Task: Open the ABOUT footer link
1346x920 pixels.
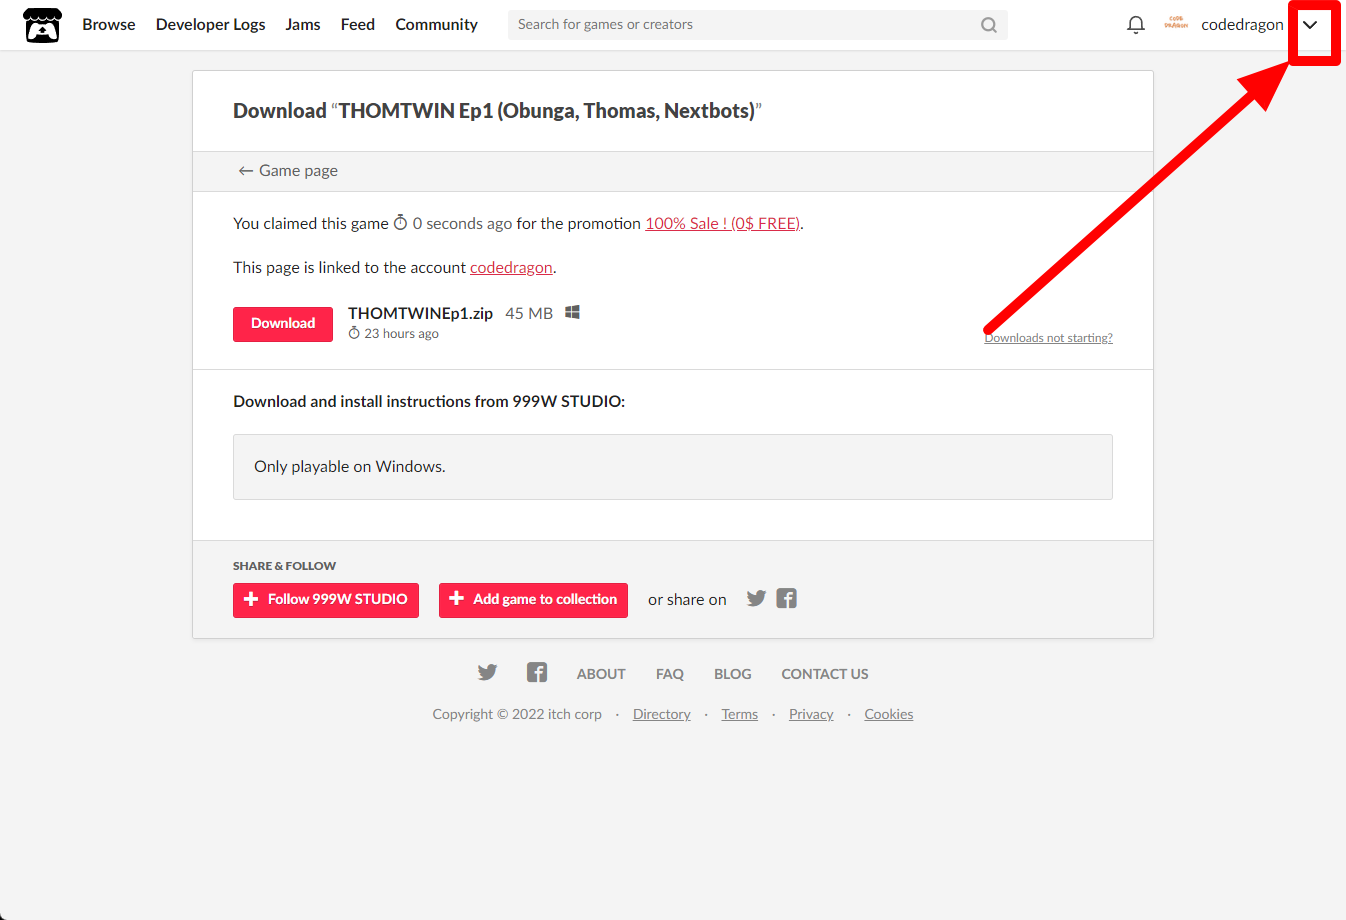Action: point(601,674)
